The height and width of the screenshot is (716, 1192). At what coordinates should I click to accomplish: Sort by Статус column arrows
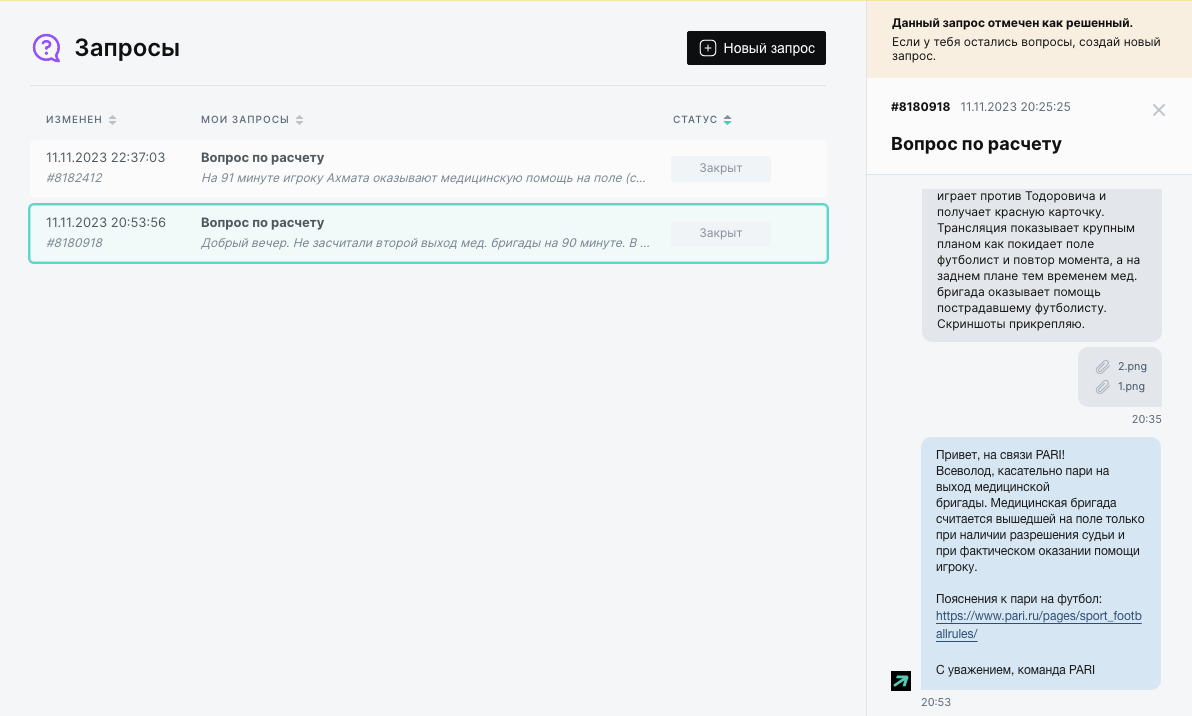point(727,120)
